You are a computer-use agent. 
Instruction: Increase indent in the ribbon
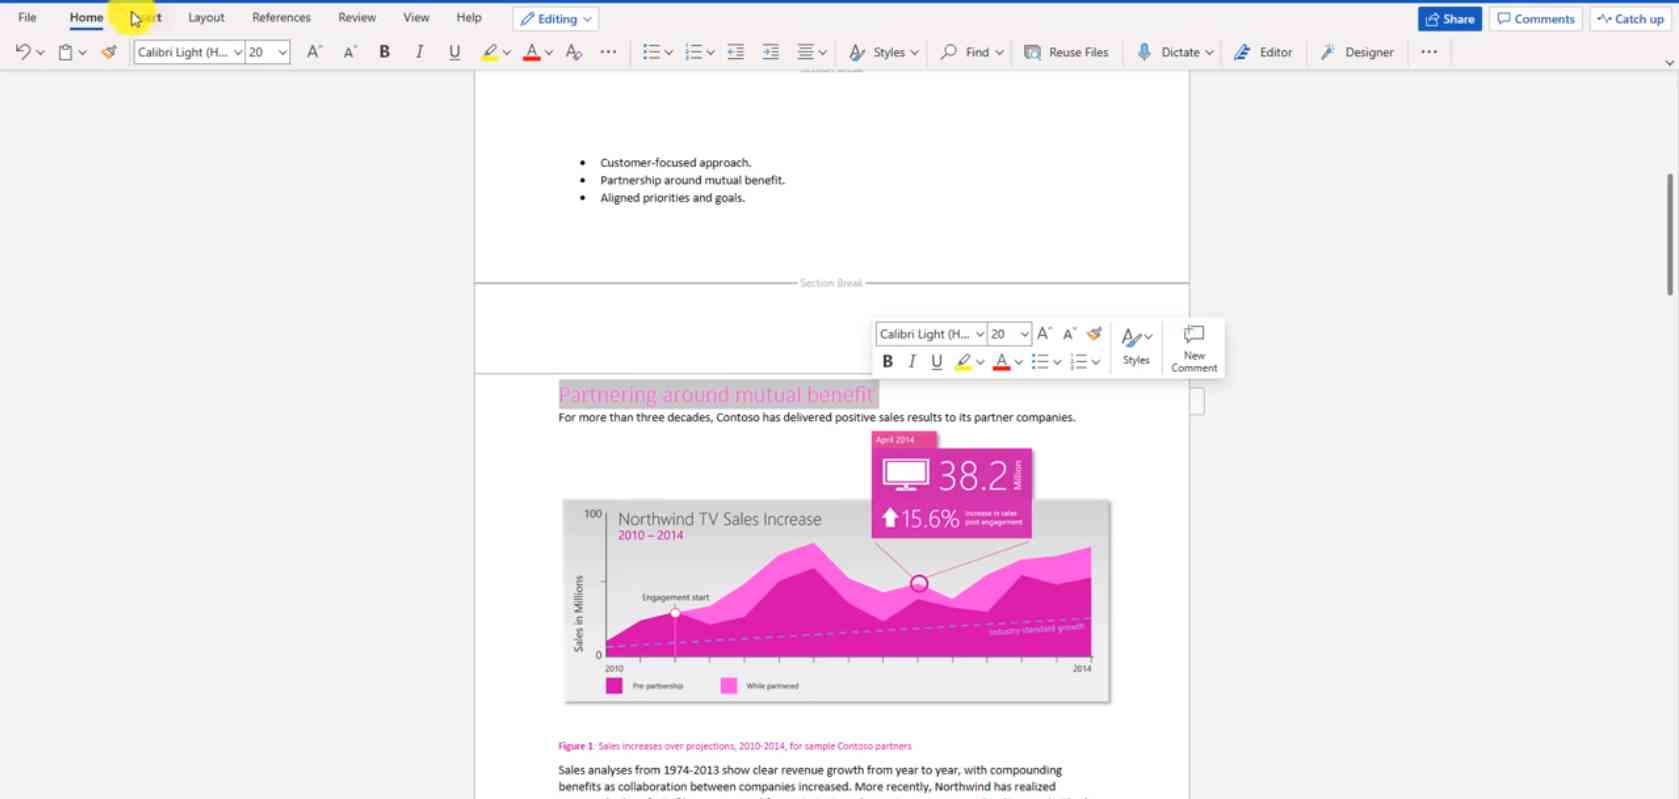(x=770, y=52)
